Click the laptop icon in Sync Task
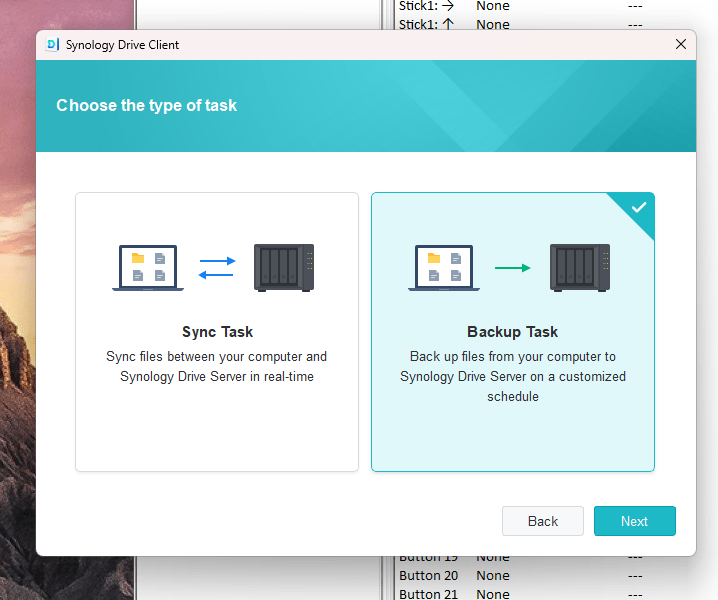This screenshot has height=600, width=718. (148, 268)
